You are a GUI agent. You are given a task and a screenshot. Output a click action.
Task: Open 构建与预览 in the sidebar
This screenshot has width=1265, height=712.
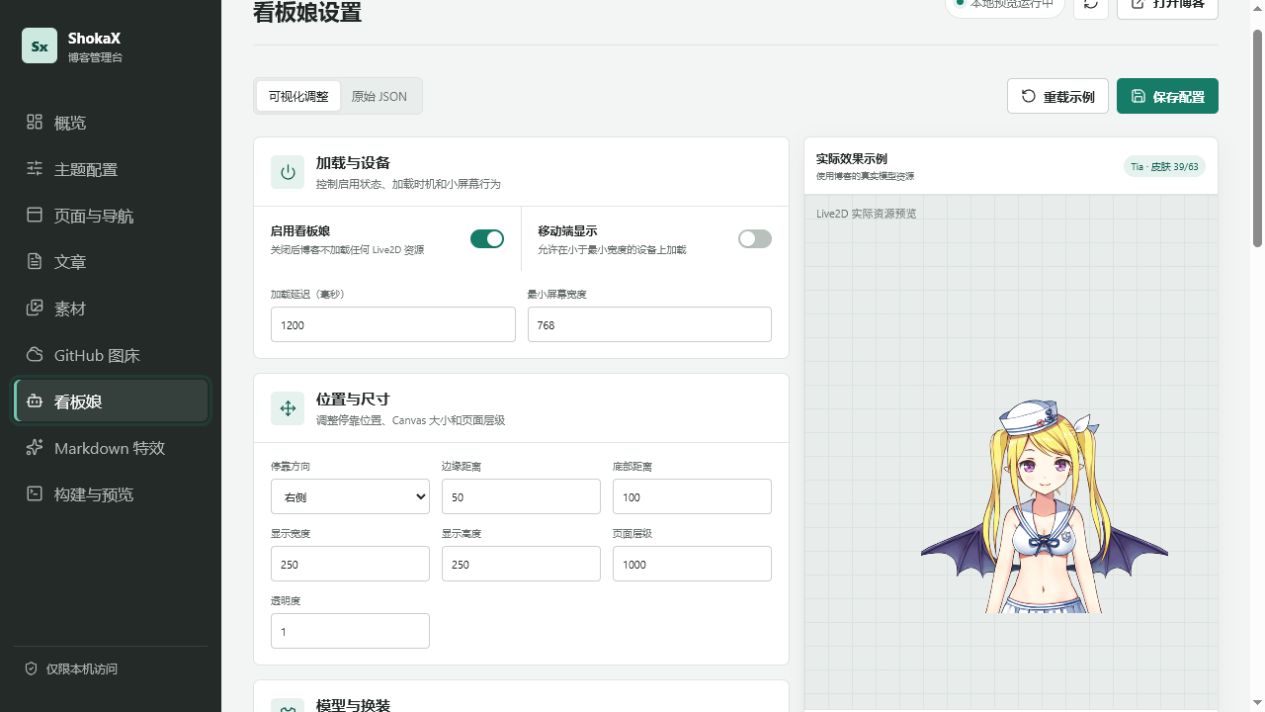110,494
